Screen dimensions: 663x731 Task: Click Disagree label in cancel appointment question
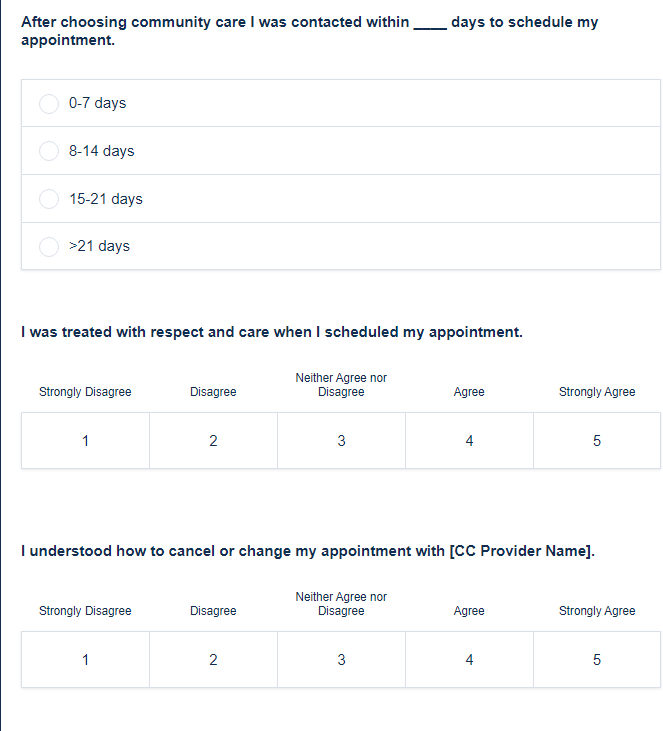(213, 611)
